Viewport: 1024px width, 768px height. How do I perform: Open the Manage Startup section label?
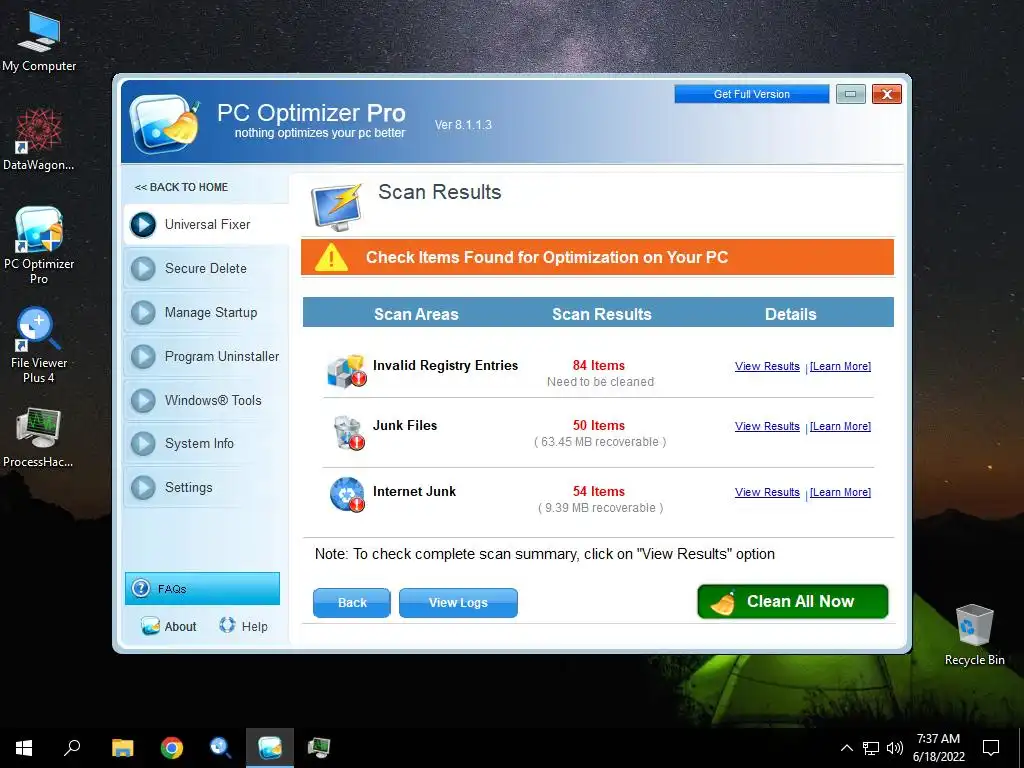point(211,313)
